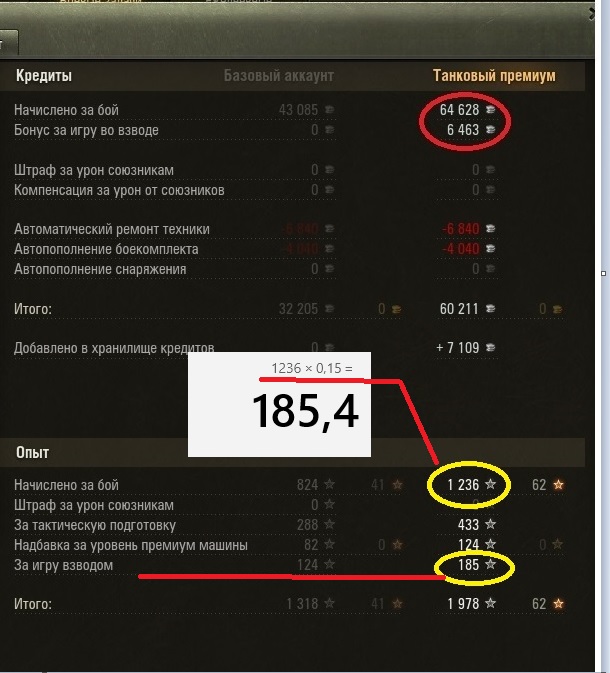
Task: Click the credits icon next to 60 211 total
Action: click(490, 309)
